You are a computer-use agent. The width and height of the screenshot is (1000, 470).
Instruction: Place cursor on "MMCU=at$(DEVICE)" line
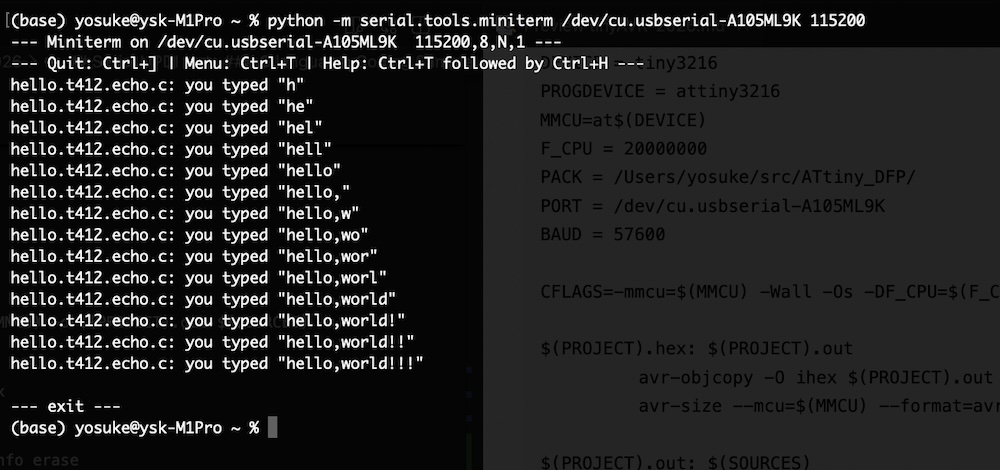(623, 121)
